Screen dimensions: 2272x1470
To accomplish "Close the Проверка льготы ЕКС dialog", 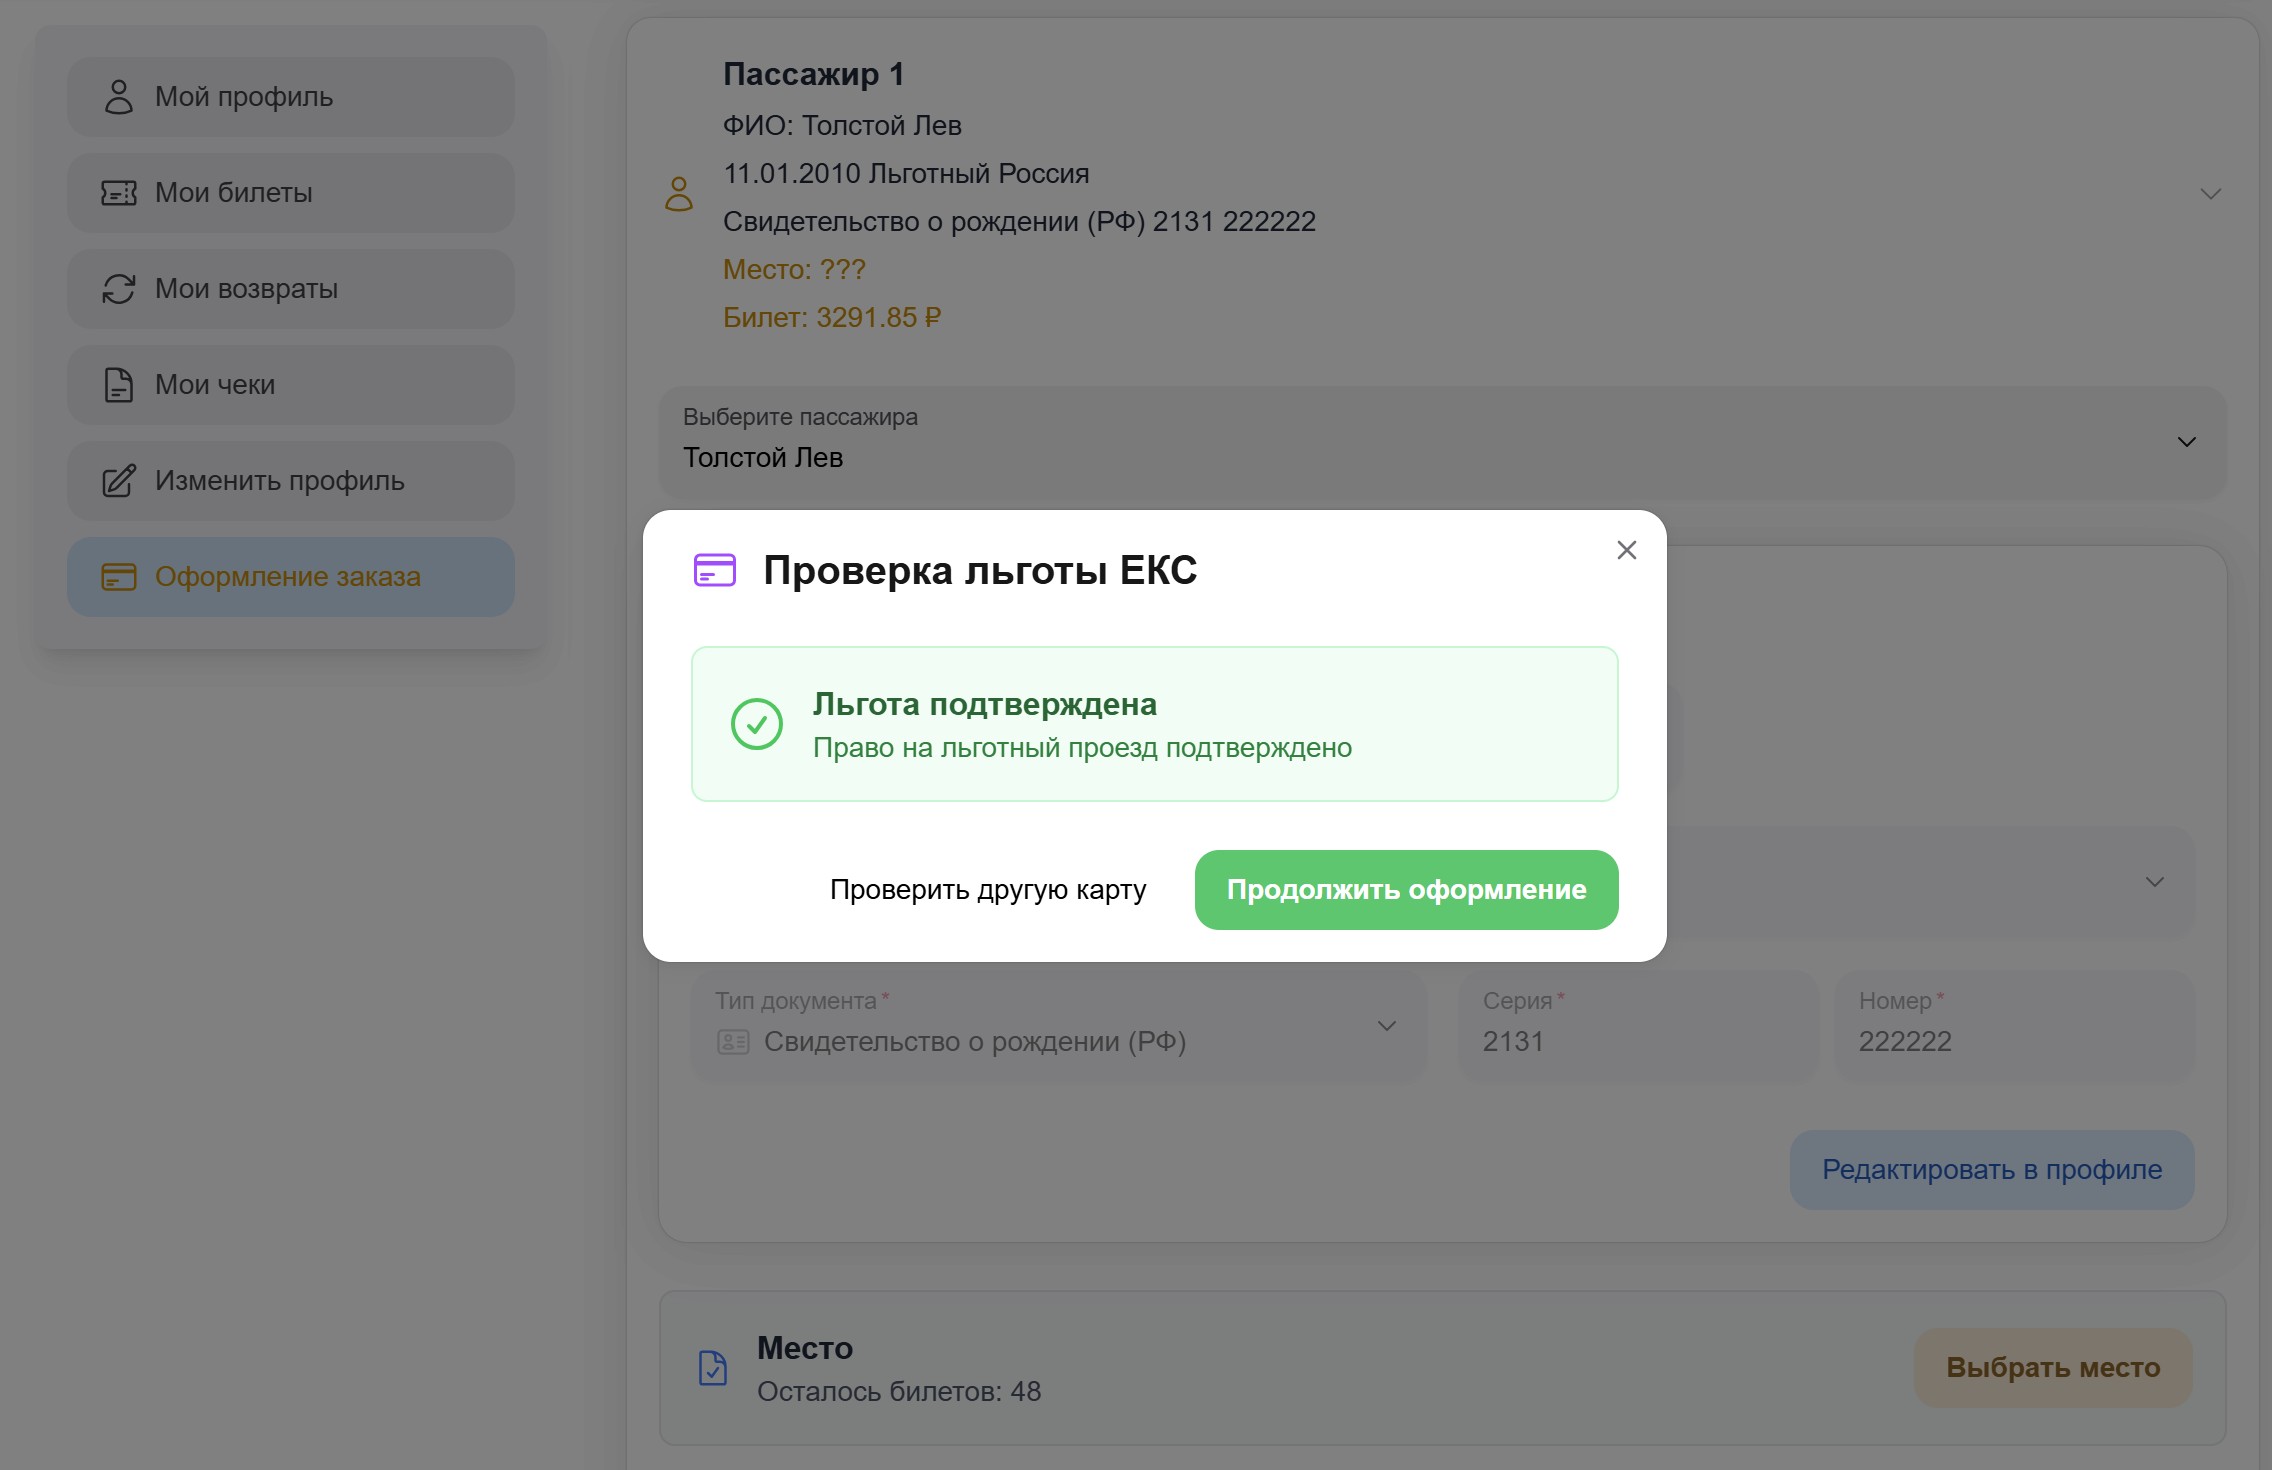I will pyautogui.click(x=1626, y=549).
